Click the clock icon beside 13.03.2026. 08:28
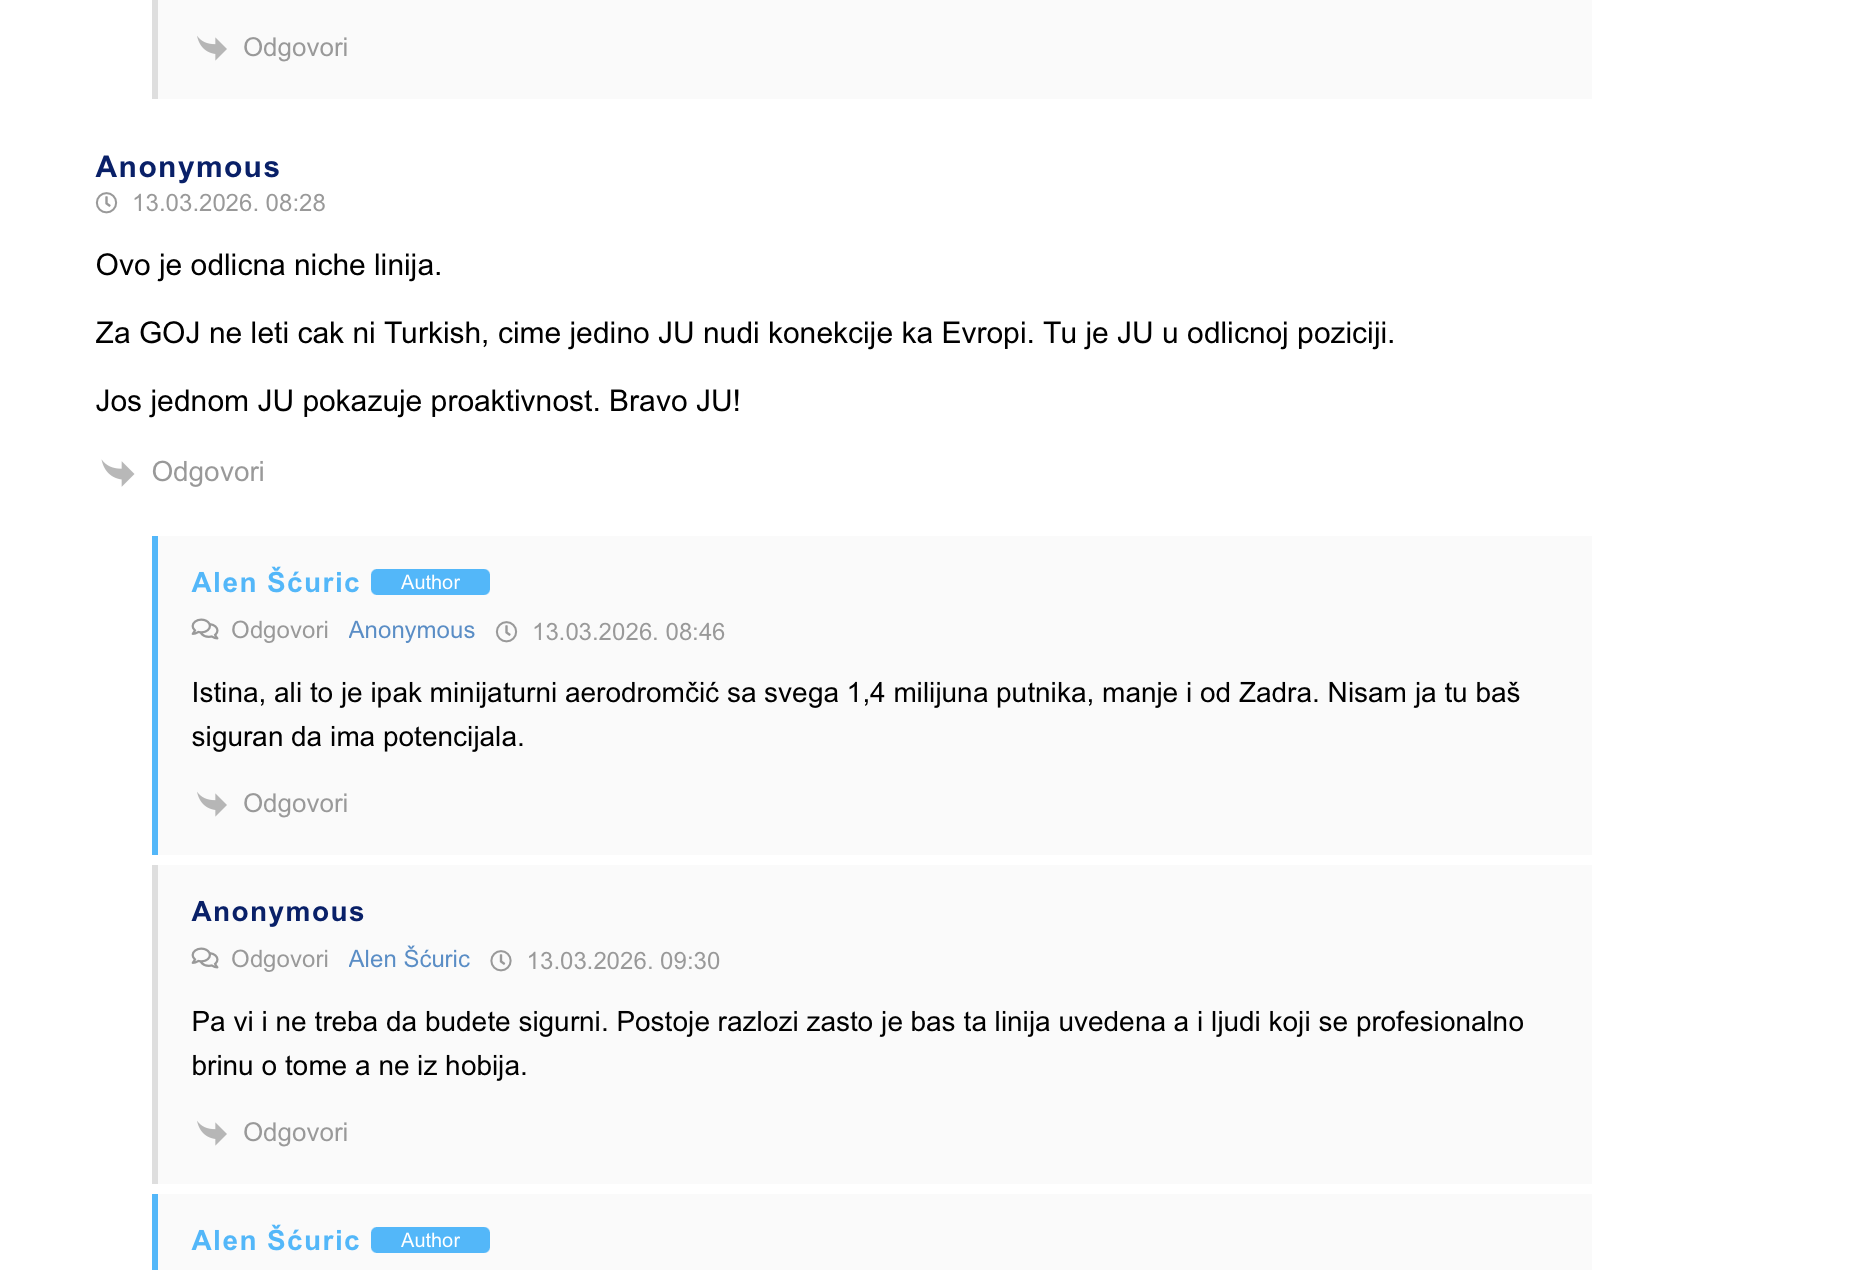This screenshot has height=1270, width=1850. [x=106, y=203]
